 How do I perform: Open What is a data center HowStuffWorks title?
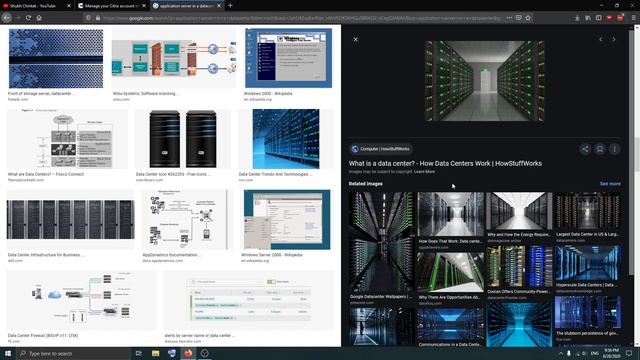(445, 163)
